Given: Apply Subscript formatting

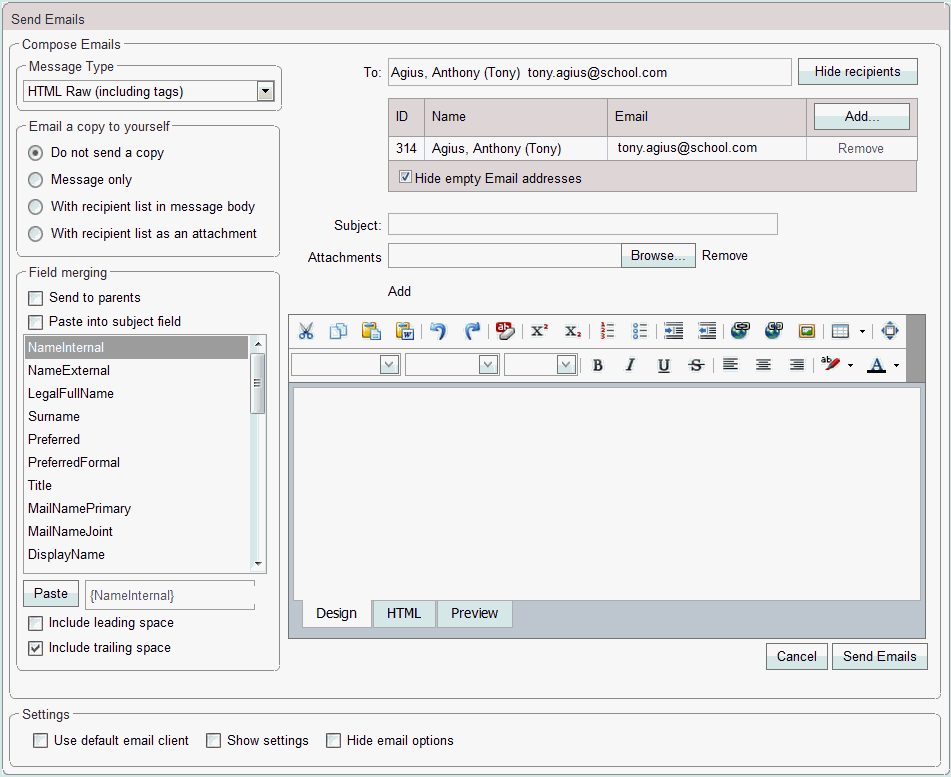Looking at the screenshot, I should [573, 331].
